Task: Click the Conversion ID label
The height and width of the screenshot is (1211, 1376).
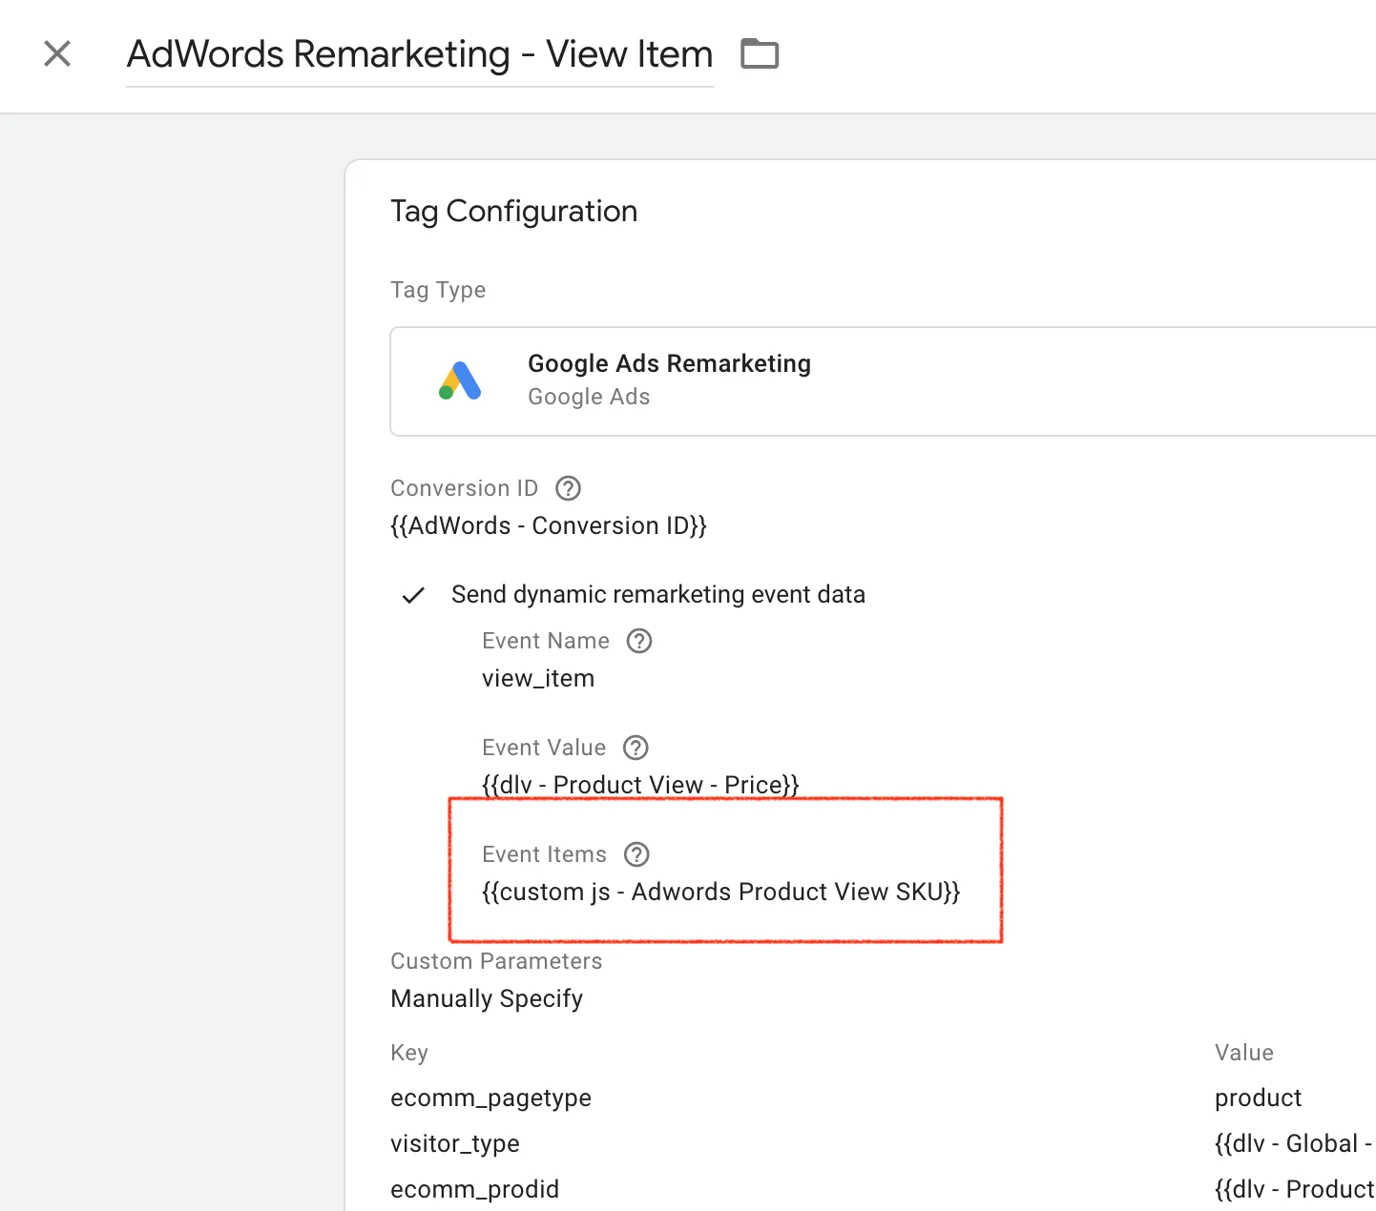Action: 464,488
